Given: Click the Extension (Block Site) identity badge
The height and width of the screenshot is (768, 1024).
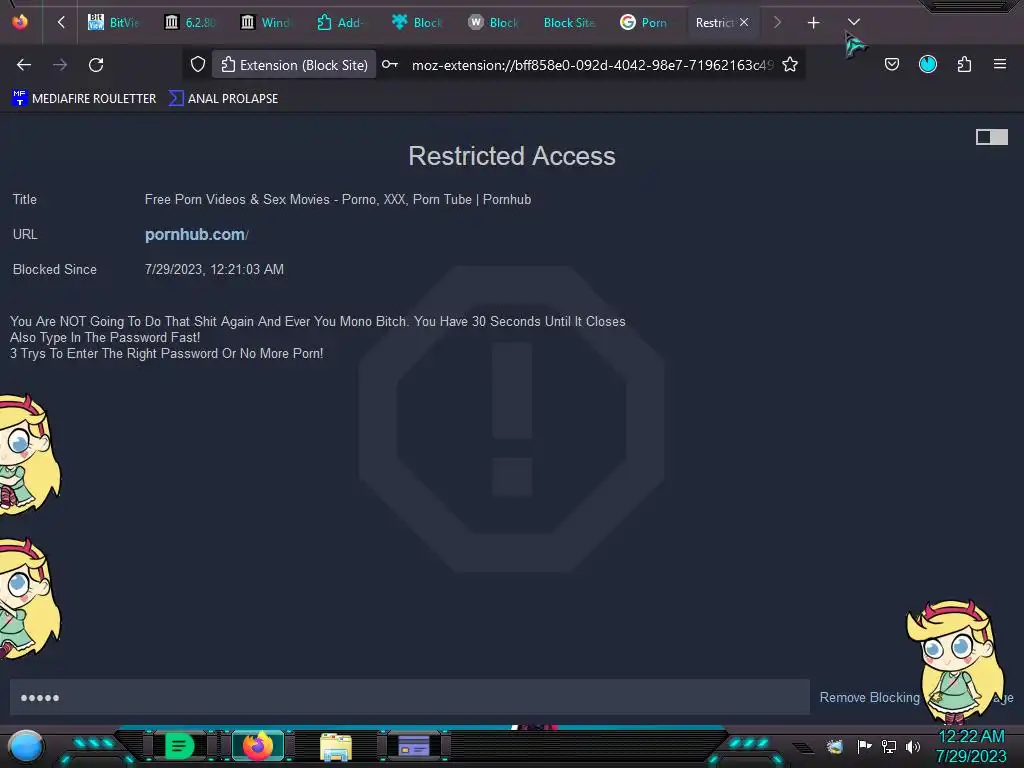Looking at the screenshot, I should 294,65.
